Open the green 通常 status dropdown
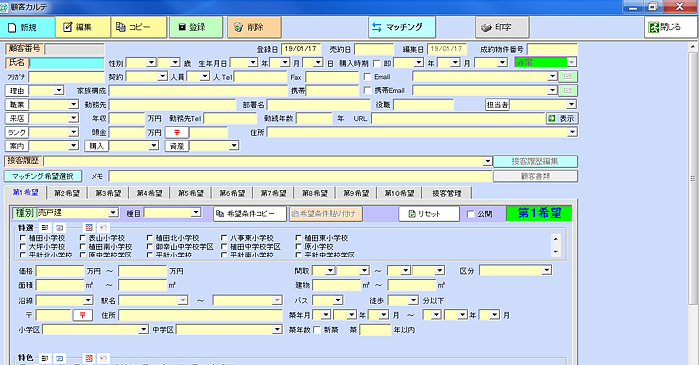700x365 pixels. [x=571, y=62]
